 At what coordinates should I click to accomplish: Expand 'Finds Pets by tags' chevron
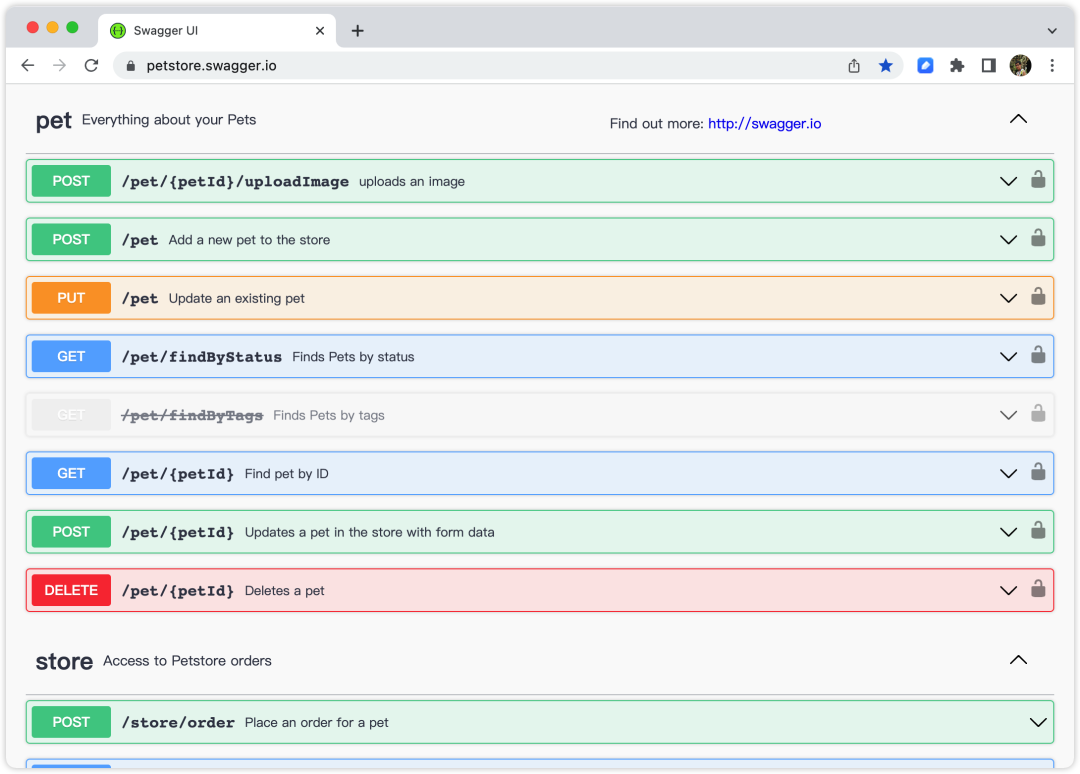[x=1008, y=415]
